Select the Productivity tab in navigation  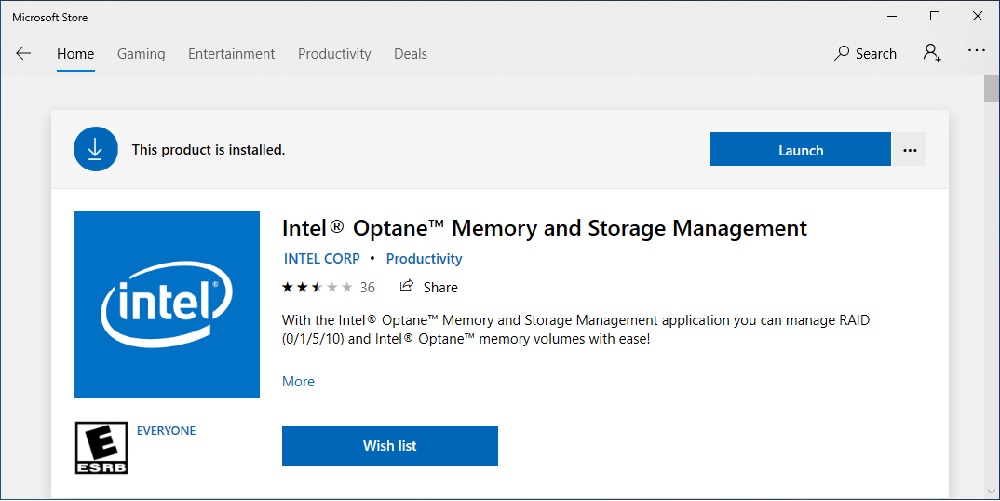point(334,54)
